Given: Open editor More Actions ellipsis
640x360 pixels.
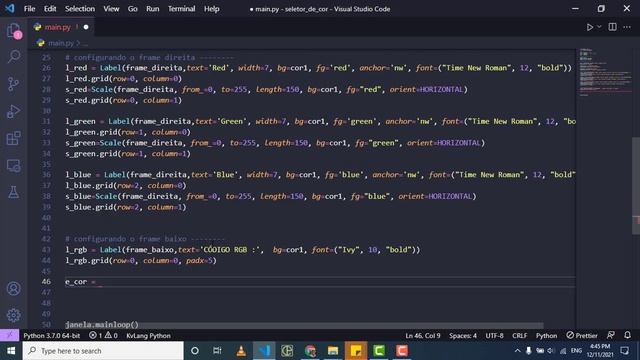Looking at the screenshot, I should 627,27.
